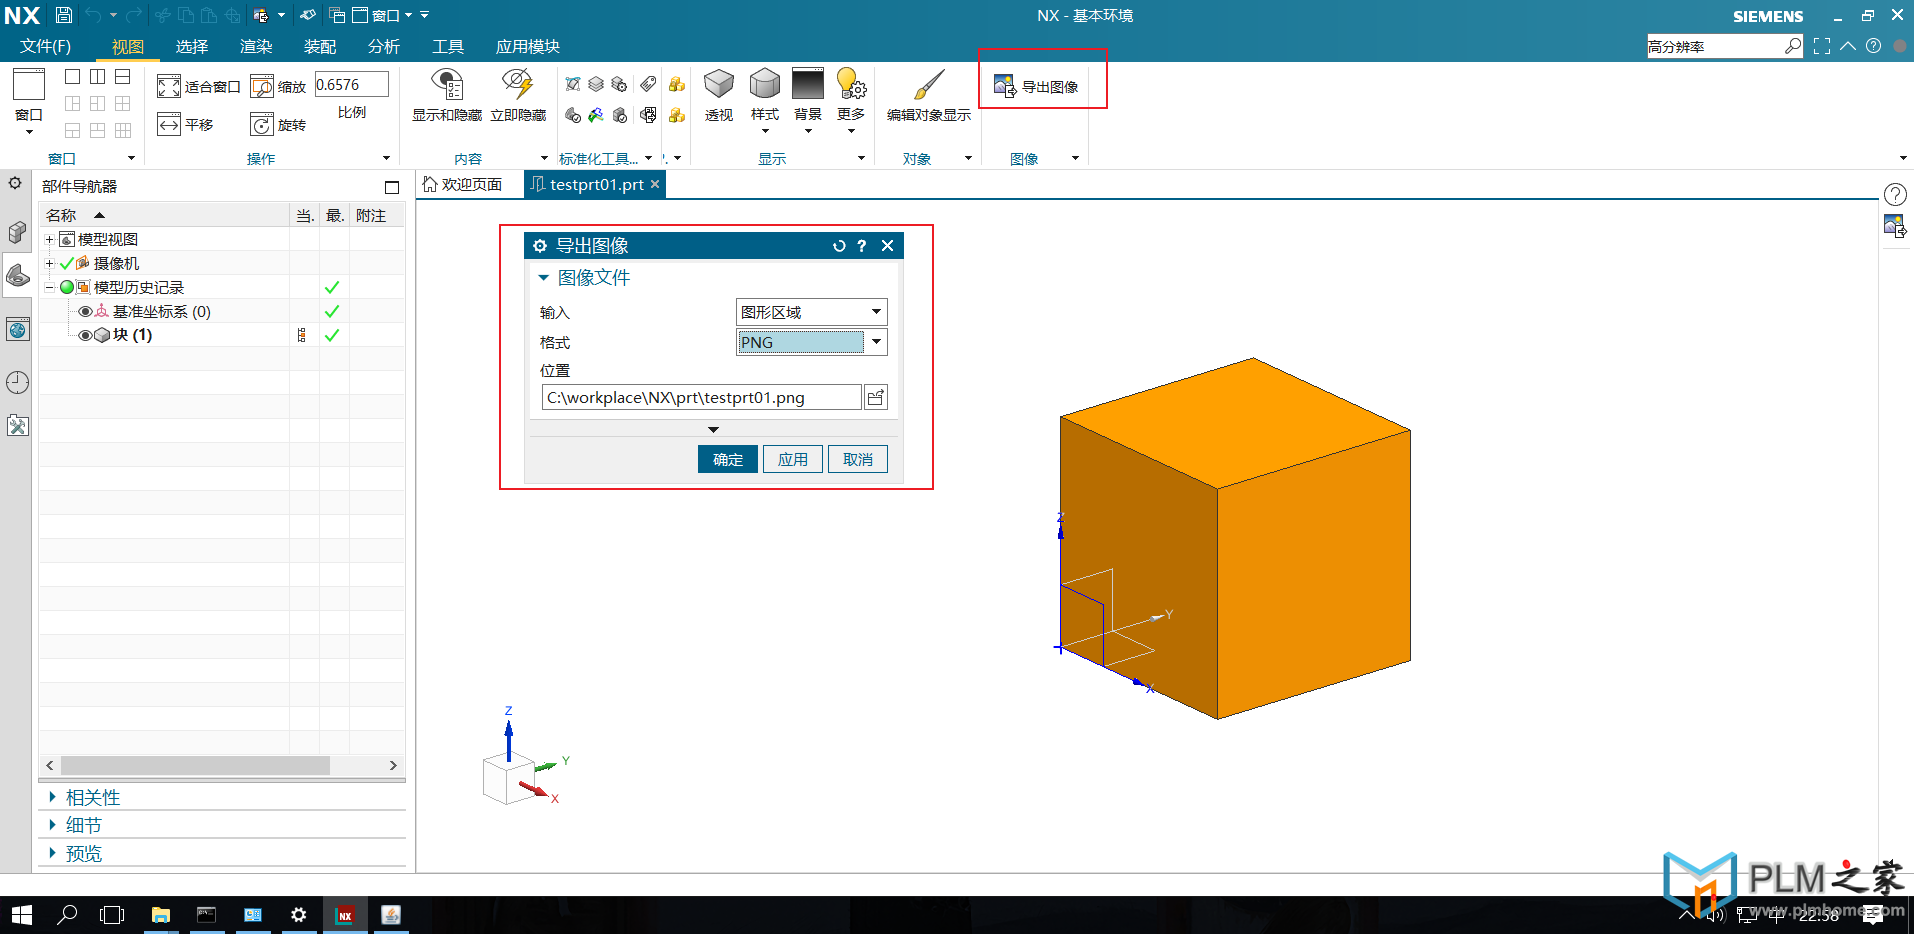Expand the 摄像机 tree node
The height and width of the screenshot is (934, 1914).
click(x=49, y=264)
